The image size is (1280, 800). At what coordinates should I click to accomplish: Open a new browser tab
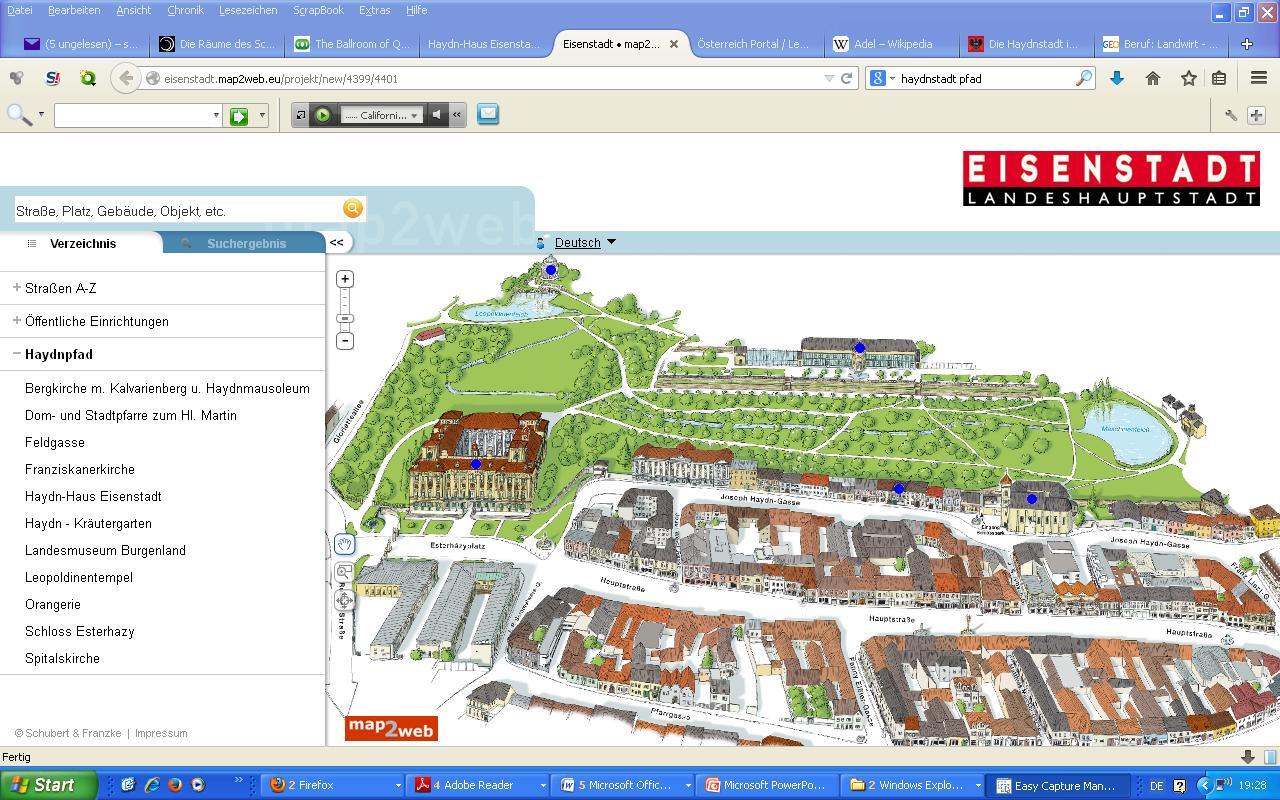[1247, 44]
